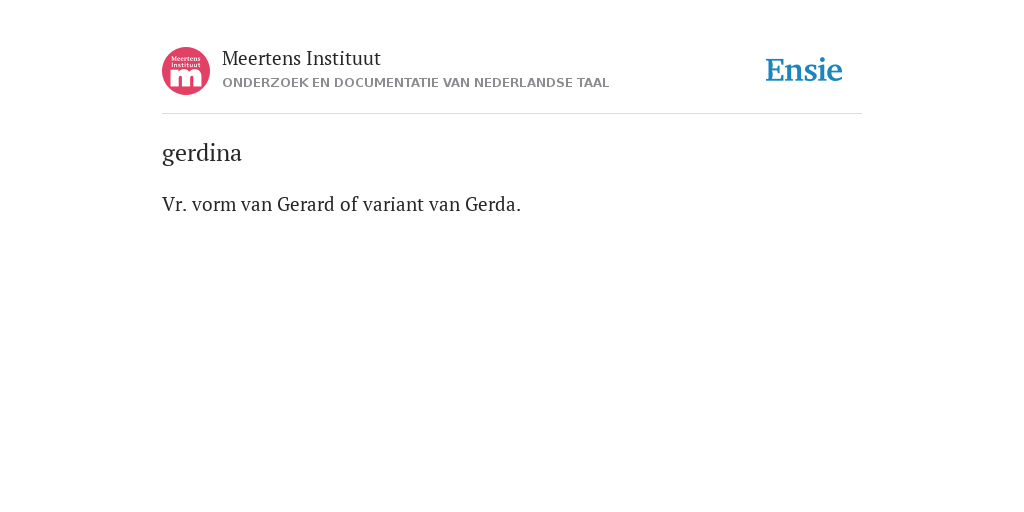The width and height of the screenshot is (1024, 512).
Task: Click the abbreviation "Vr." in the definition
Action: [174, 204]
